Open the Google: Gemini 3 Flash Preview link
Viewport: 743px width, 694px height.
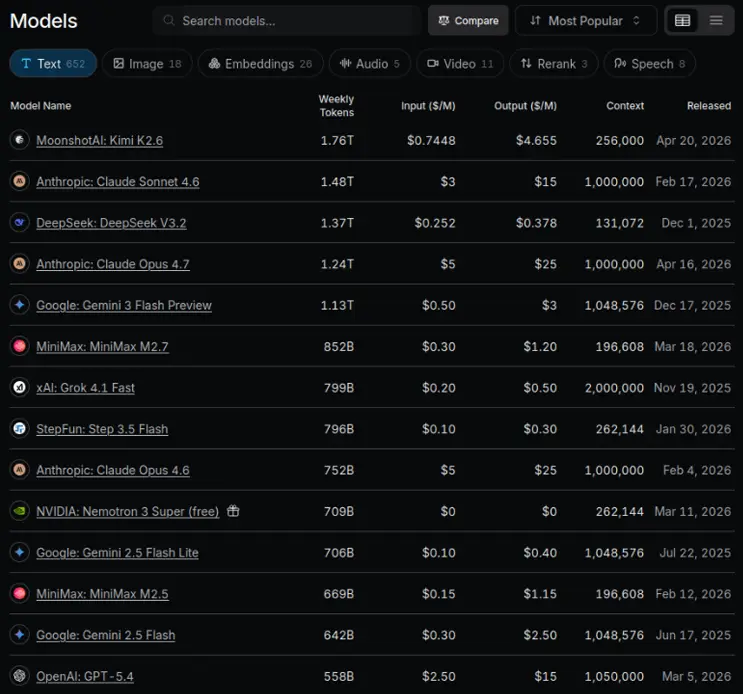point(124,306)
